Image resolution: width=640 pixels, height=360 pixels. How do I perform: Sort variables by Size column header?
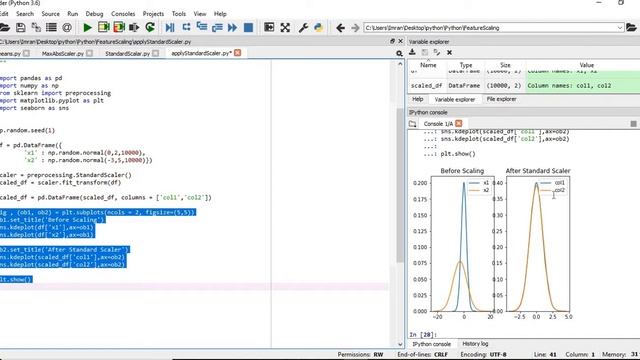505,65
